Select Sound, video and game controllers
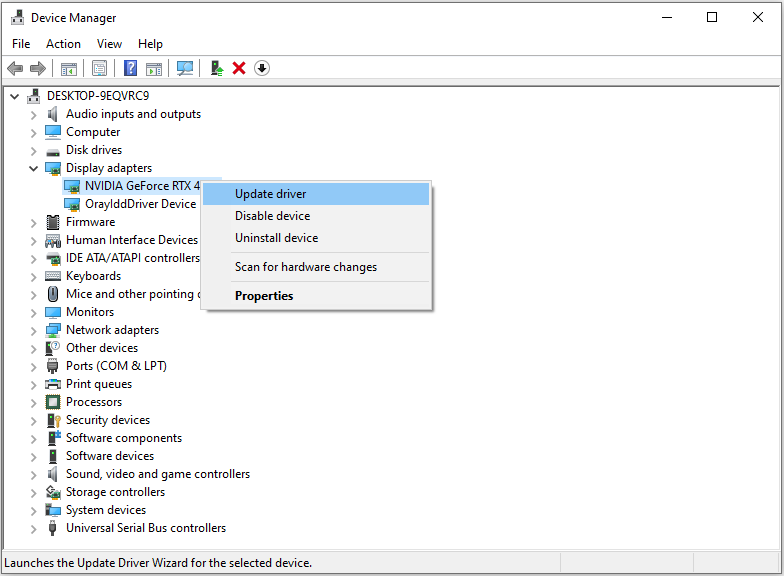The height and width of the screenshot is (576, 784). 158,474
